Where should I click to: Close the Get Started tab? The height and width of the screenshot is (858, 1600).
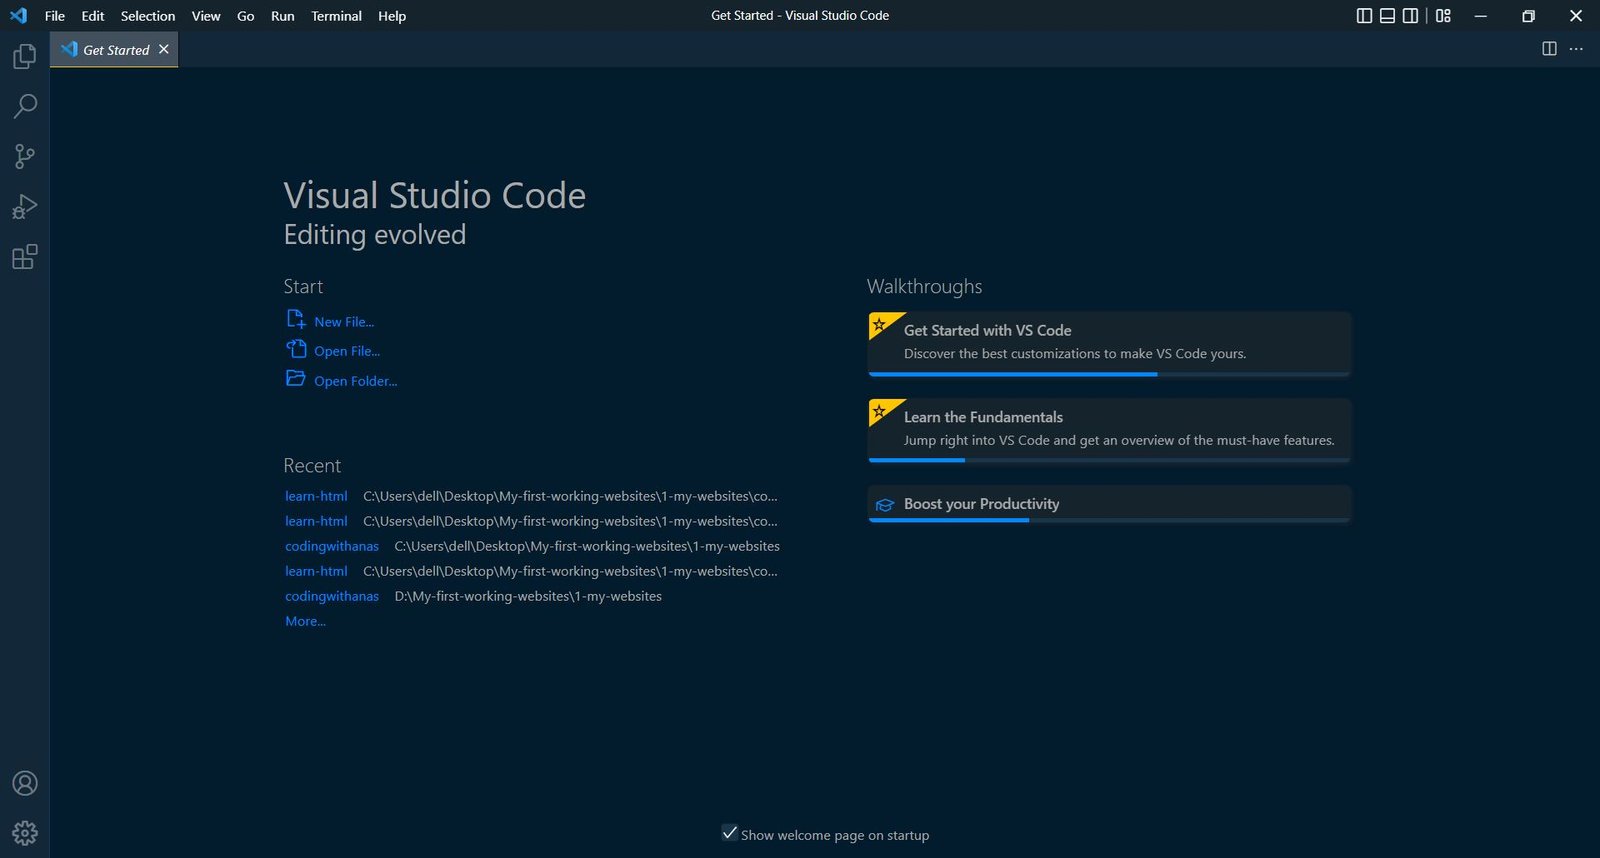coord(164,49)
